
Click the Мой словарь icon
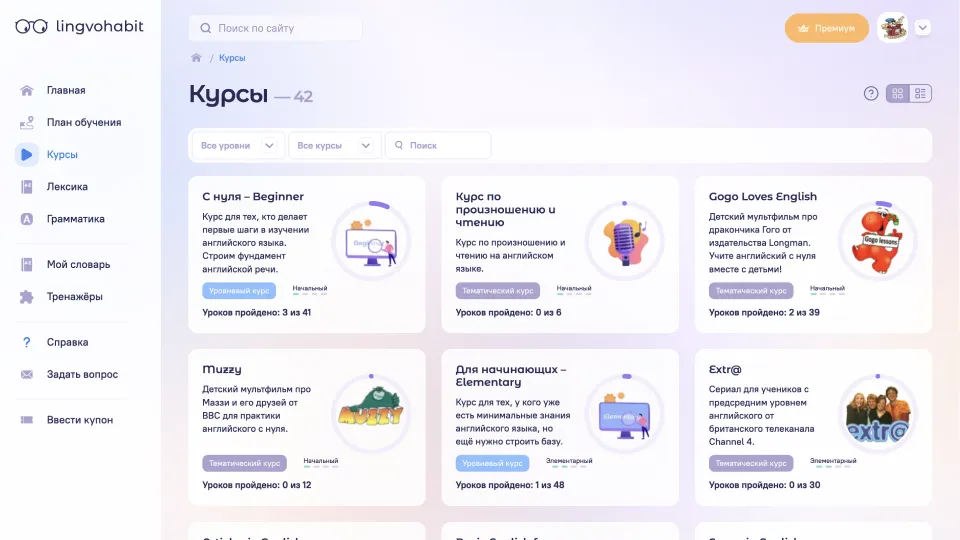click(26, 264)
